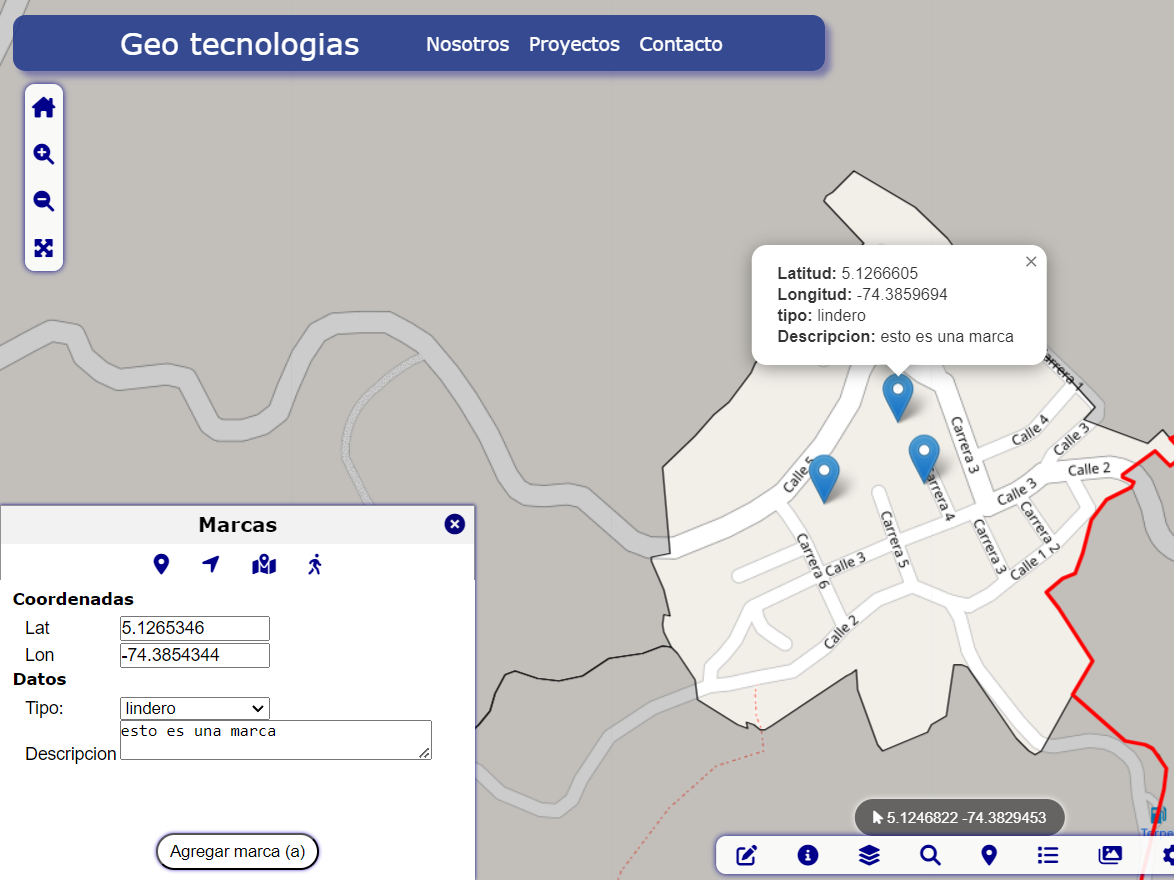The image size is (1174, 880).
Task: Expand the Tipo dropdown showing lindero
Action: [195, 708]
